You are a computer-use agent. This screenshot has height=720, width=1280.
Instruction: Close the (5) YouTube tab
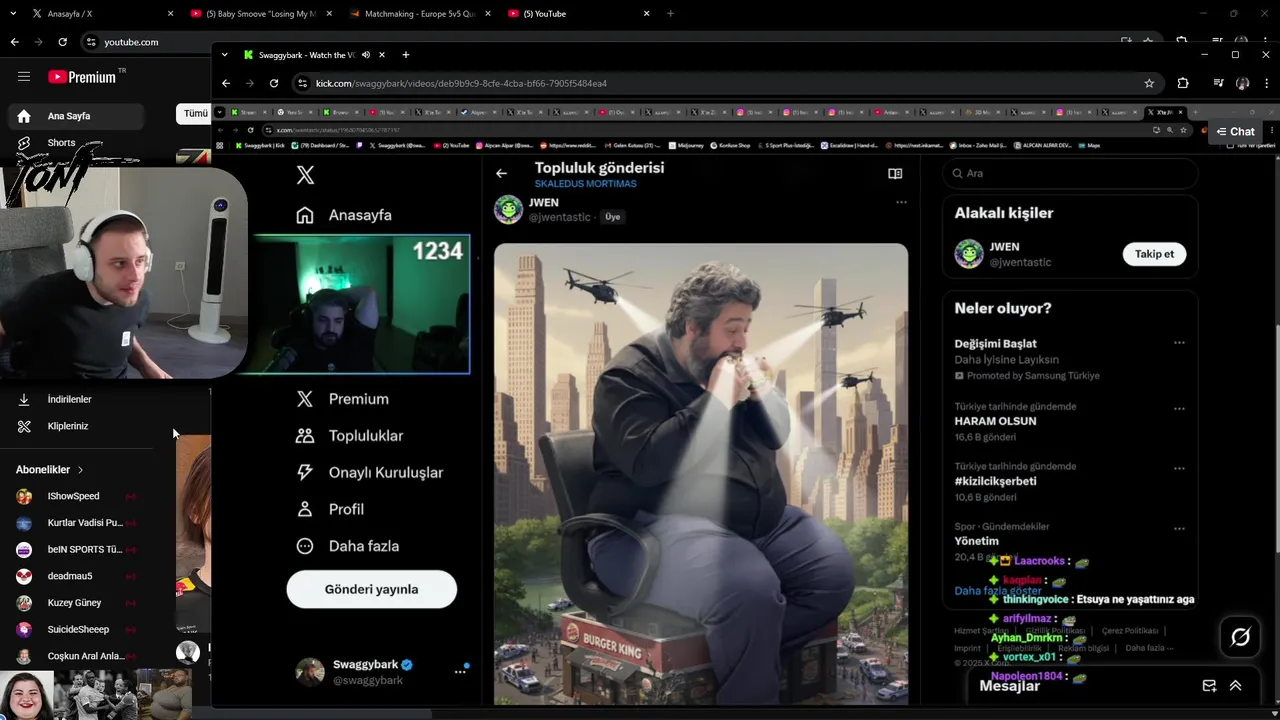(646, 14)
